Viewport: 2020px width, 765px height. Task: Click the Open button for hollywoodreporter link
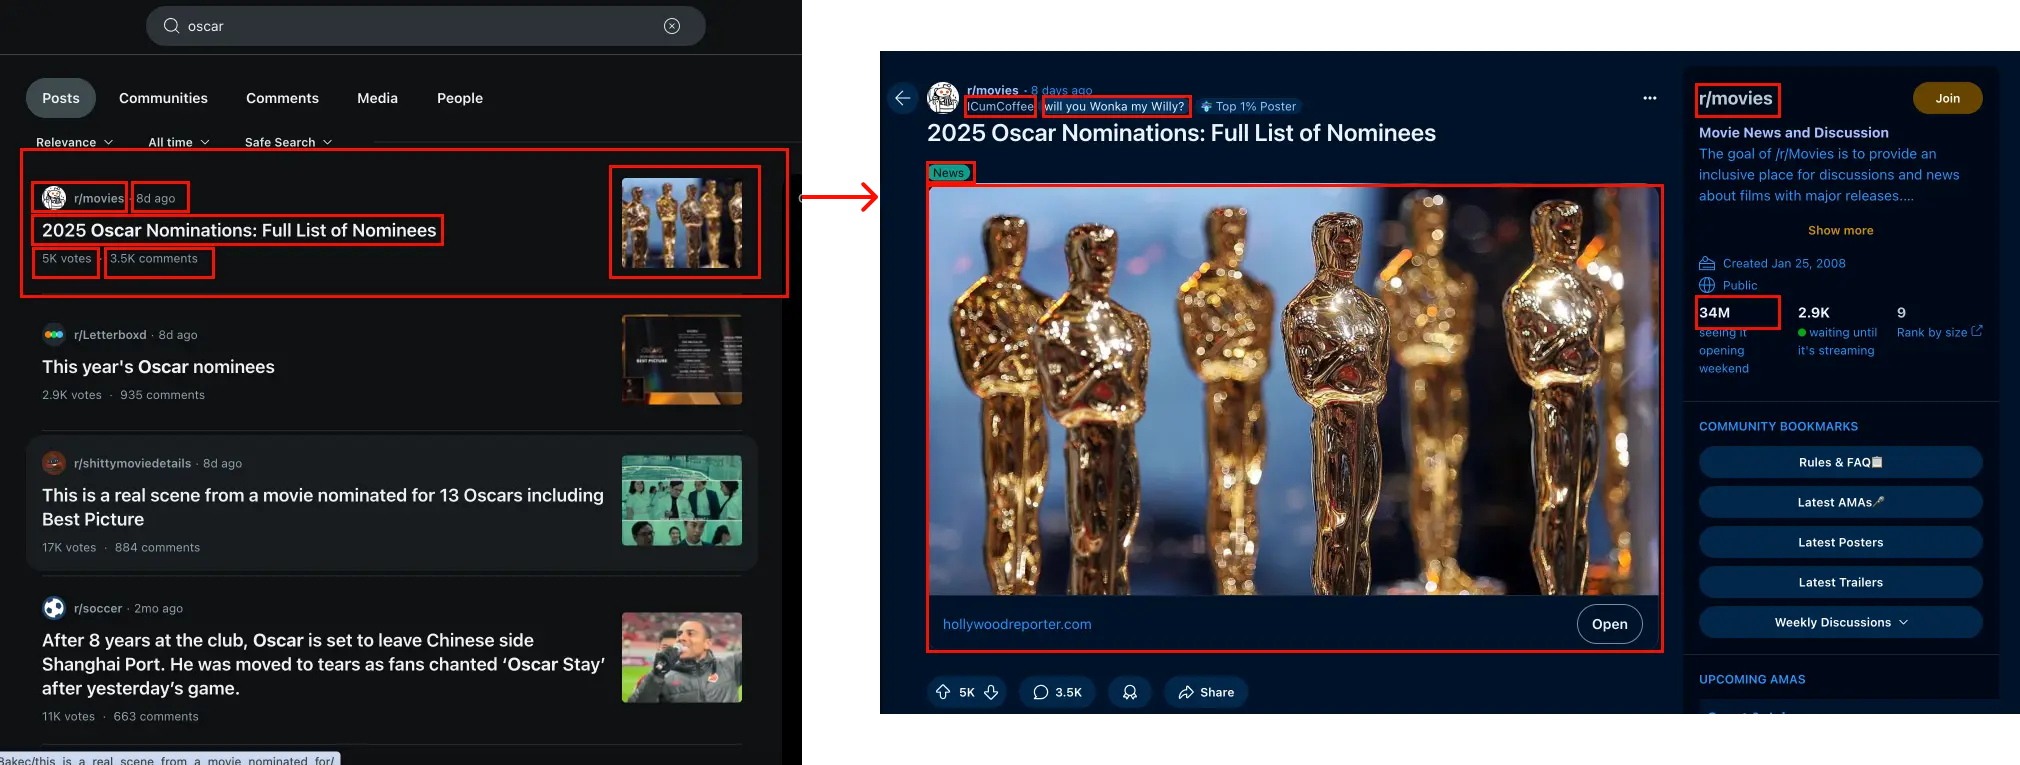click(1609, 624)
